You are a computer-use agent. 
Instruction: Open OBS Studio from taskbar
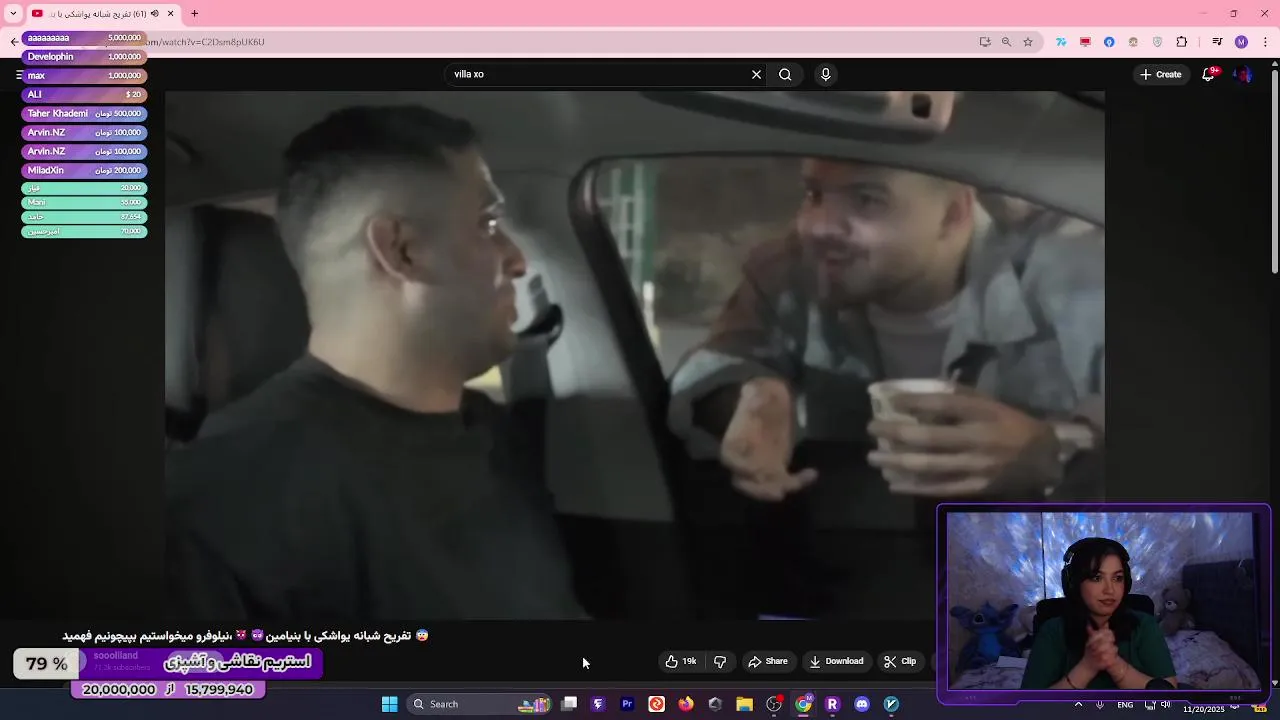pos(773,704)
